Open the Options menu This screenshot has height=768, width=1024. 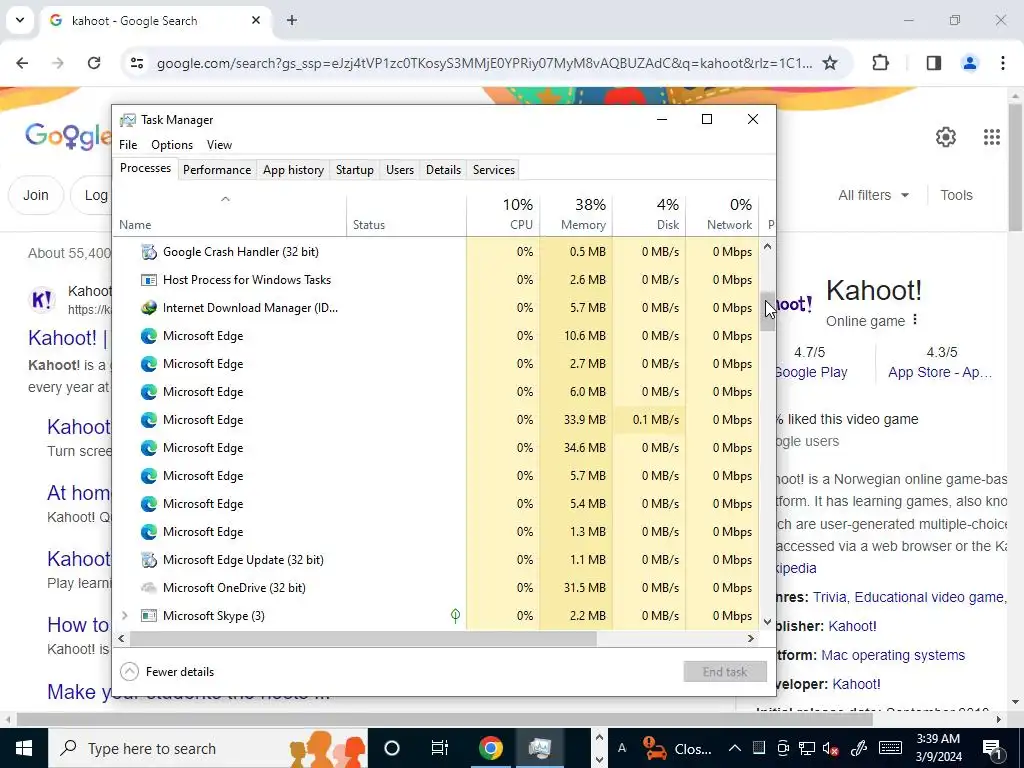click(x=172, y=145)
